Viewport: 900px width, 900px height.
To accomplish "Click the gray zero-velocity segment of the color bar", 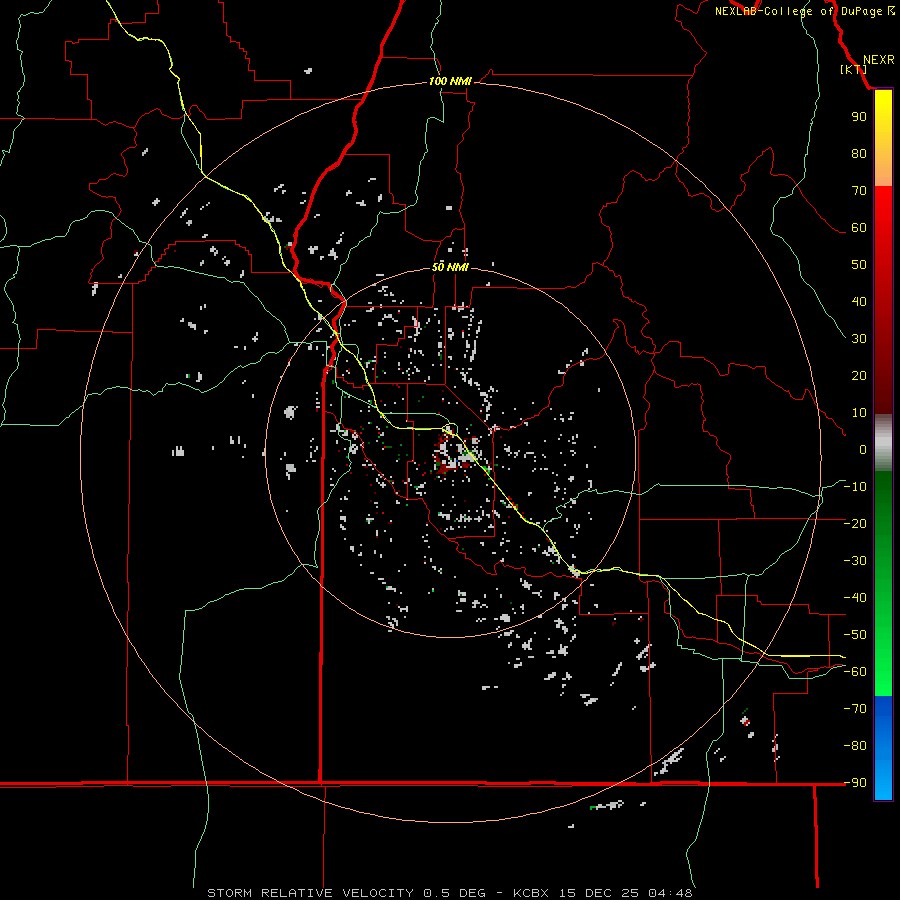I will (x=883, y=443).
